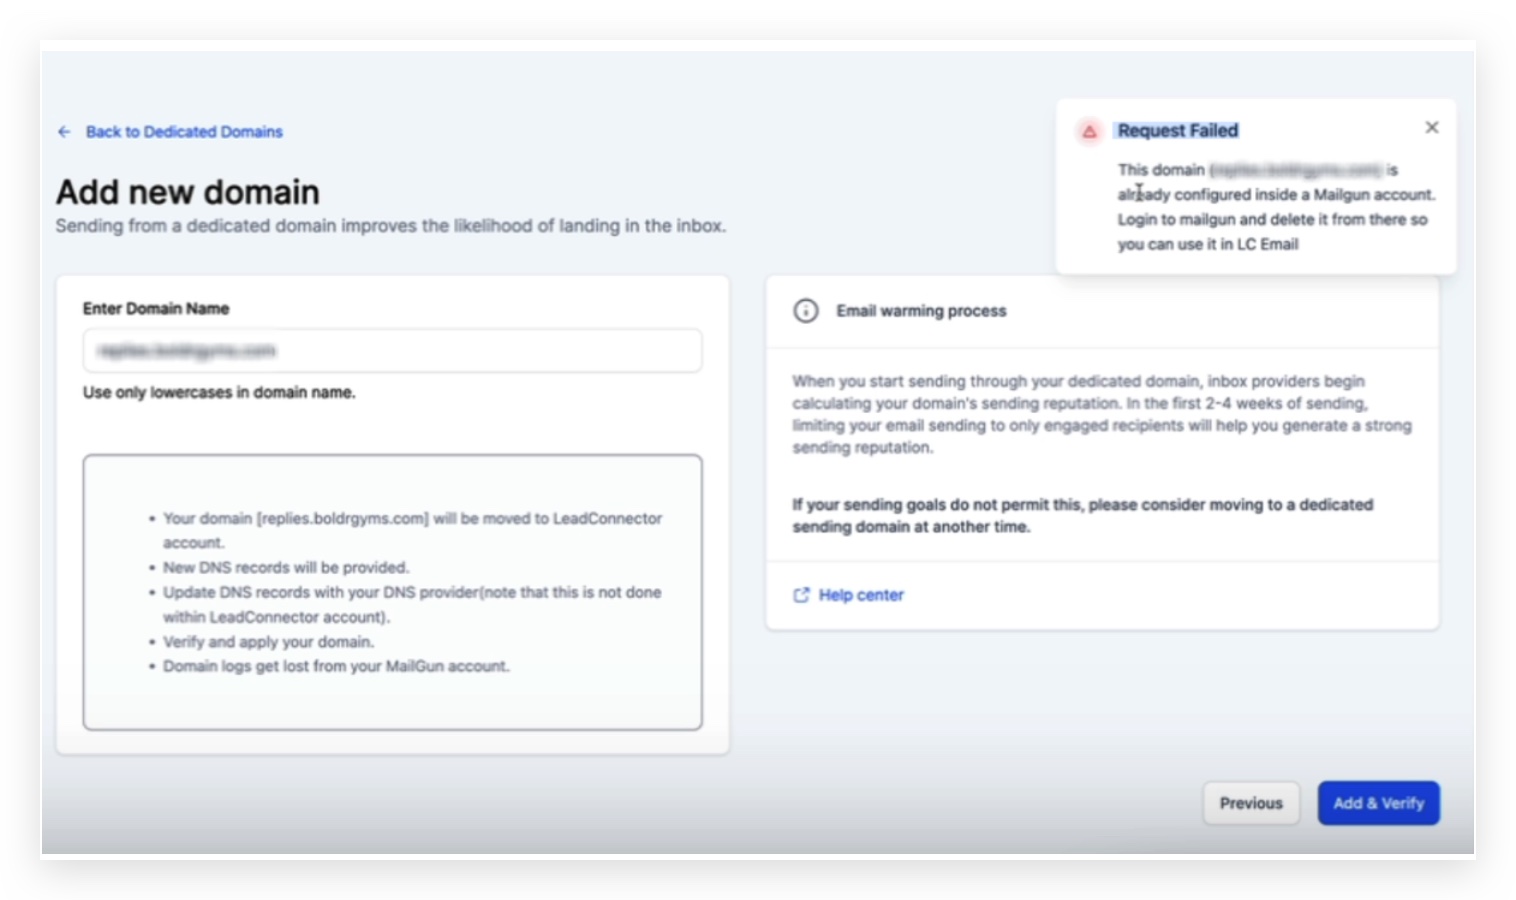Open Back to Dedicated Domains link
Image resolution: width=1516 pixels, height=900 pixels.
pyautogui.click(x=184, y=132)
